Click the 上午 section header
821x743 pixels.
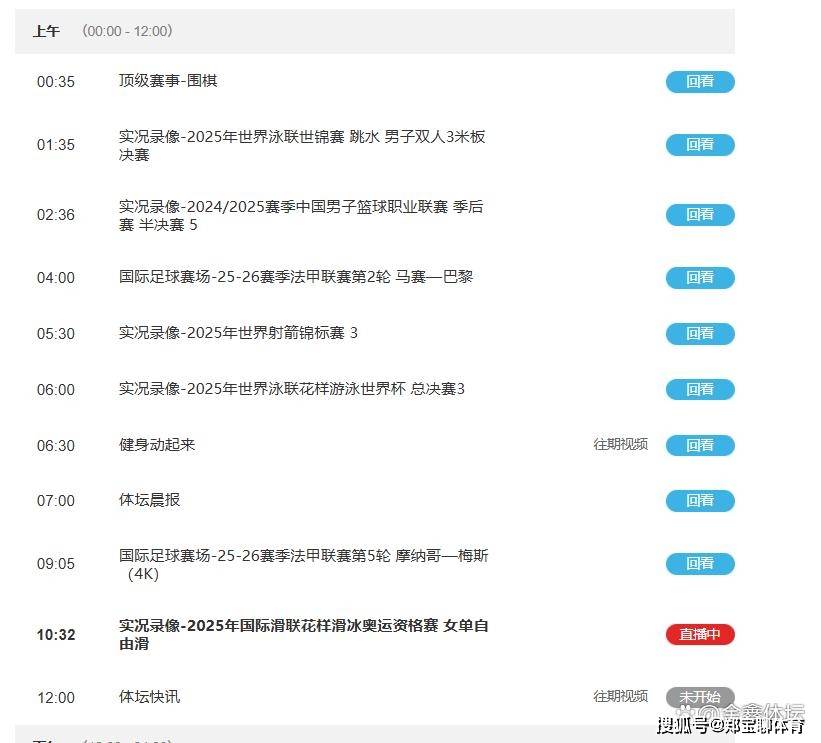coord(374,31)
